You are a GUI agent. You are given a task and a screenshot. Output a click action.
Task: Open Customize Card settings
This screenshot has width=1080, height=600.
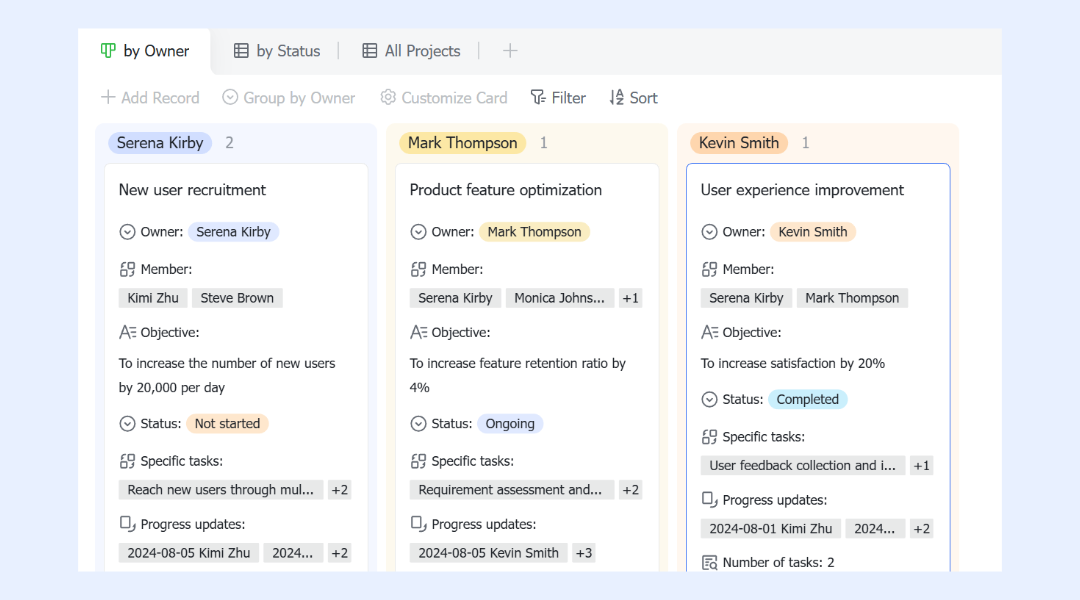tap(444, 98)
